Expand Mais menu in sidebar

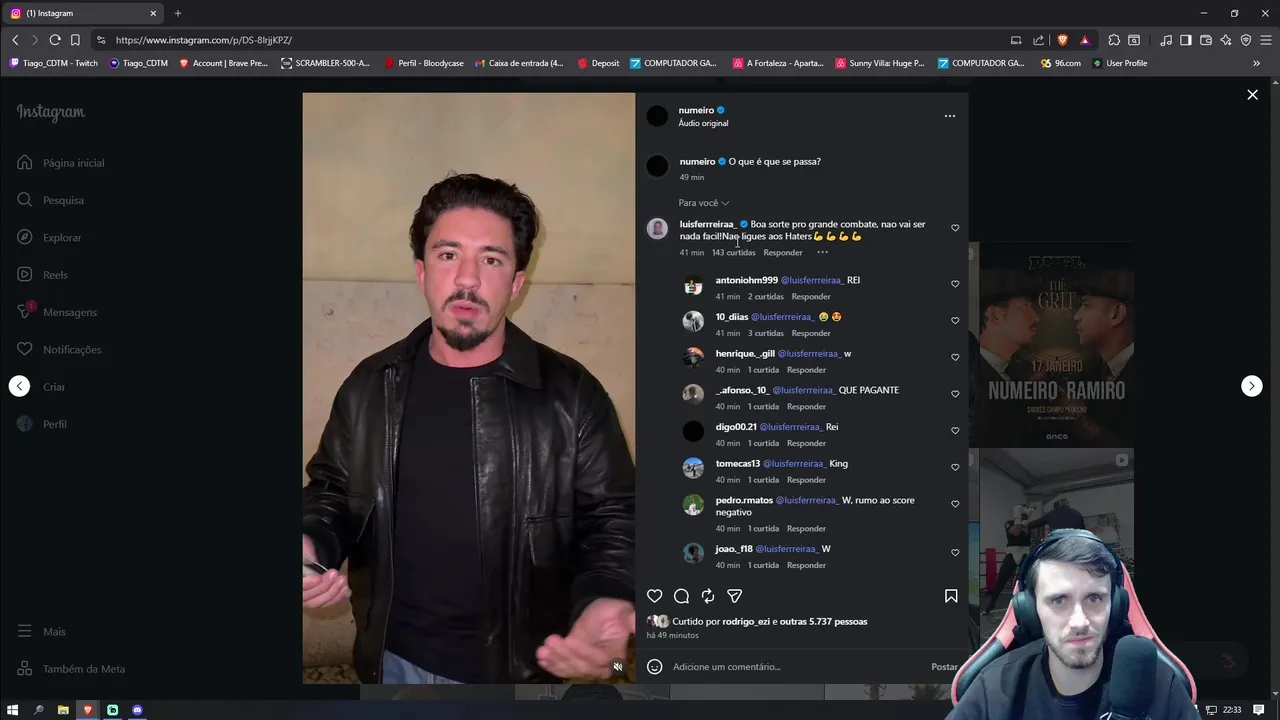pyautogui.click(x=42, y=632)
